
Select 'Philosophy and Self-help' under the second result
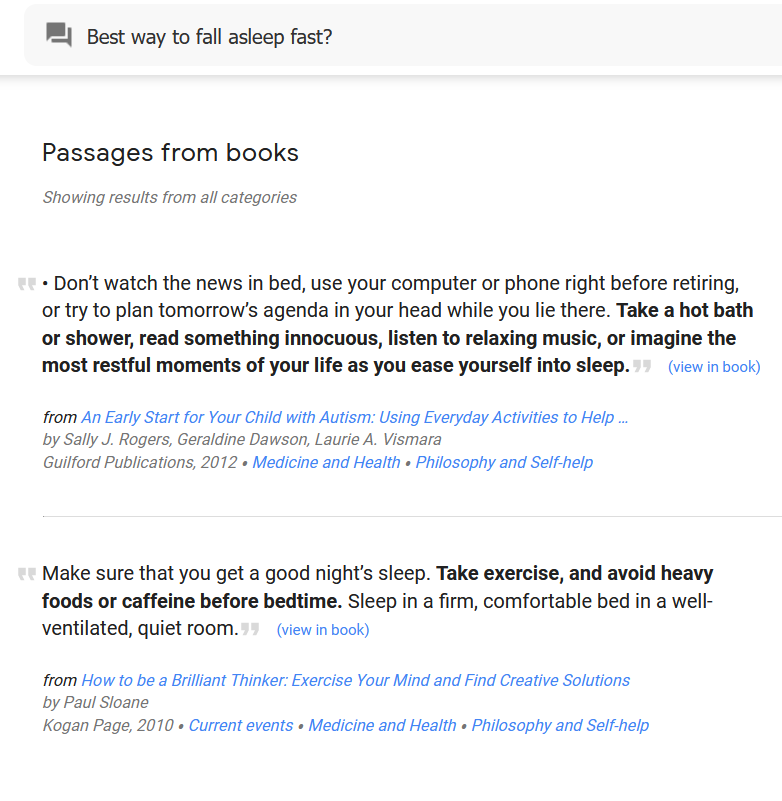point(559,725)
